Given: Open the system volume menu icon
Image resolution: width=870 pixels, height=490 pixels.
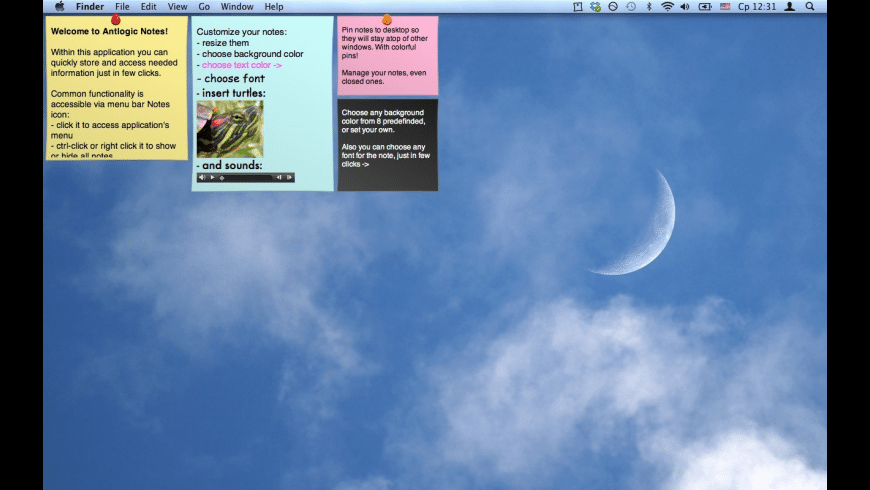Looking at the screenshot, I should (x=685, y=7).
